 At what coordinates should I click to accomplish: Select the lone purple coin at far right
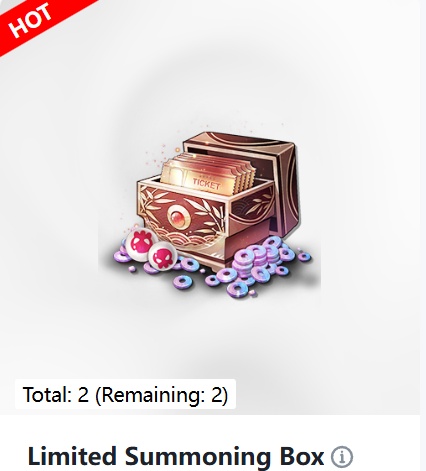point(304,256)
